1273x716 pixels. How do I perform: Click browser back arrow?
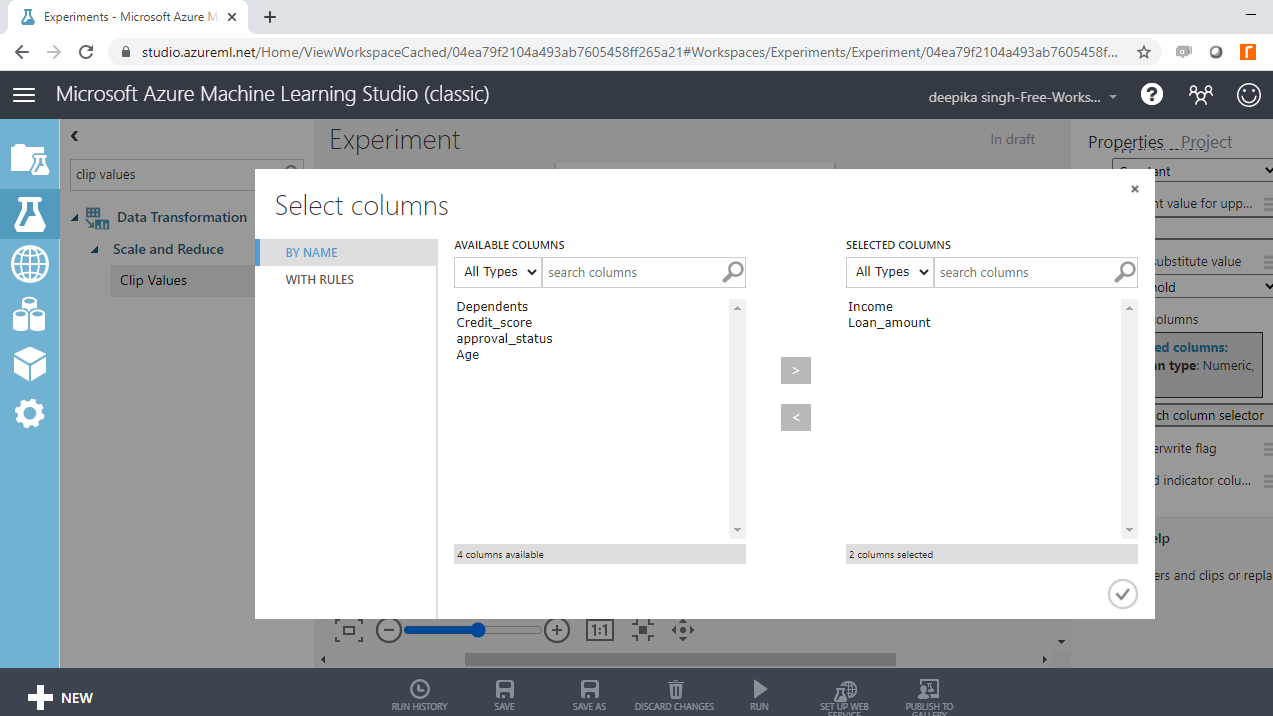tap(21, 52)
